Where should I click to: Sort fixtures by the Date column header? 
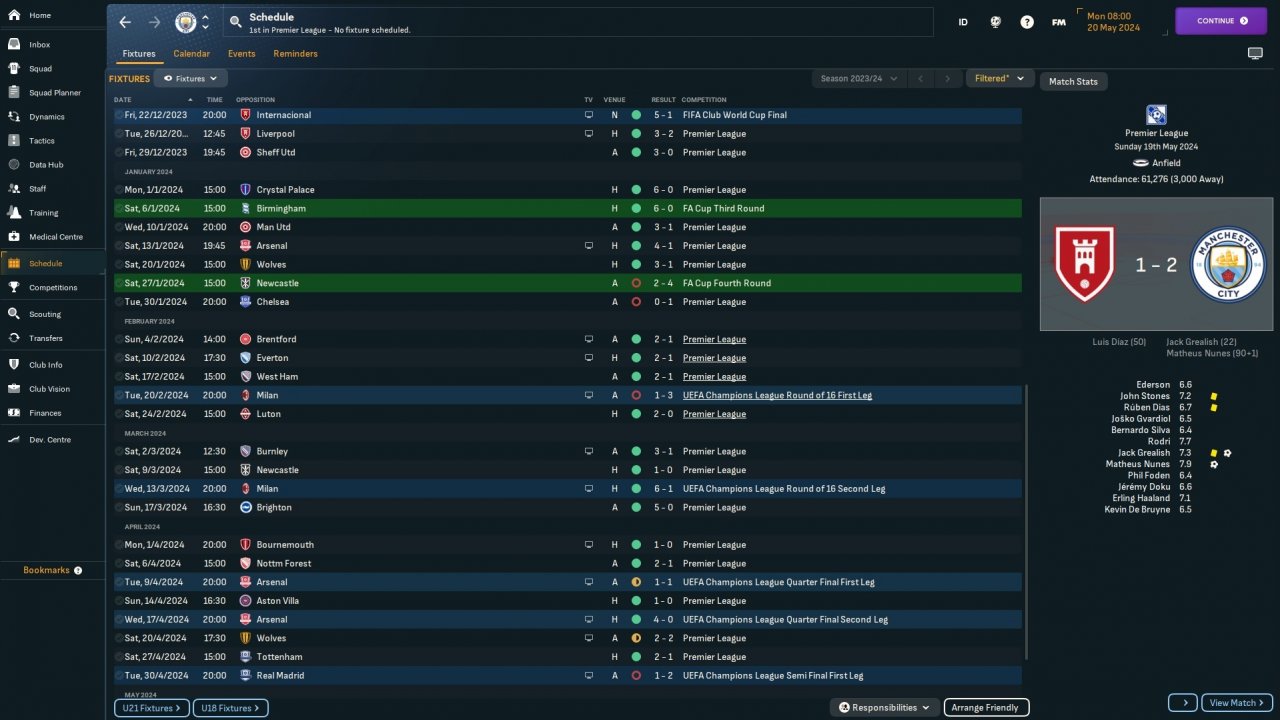(x=123, y=100)
